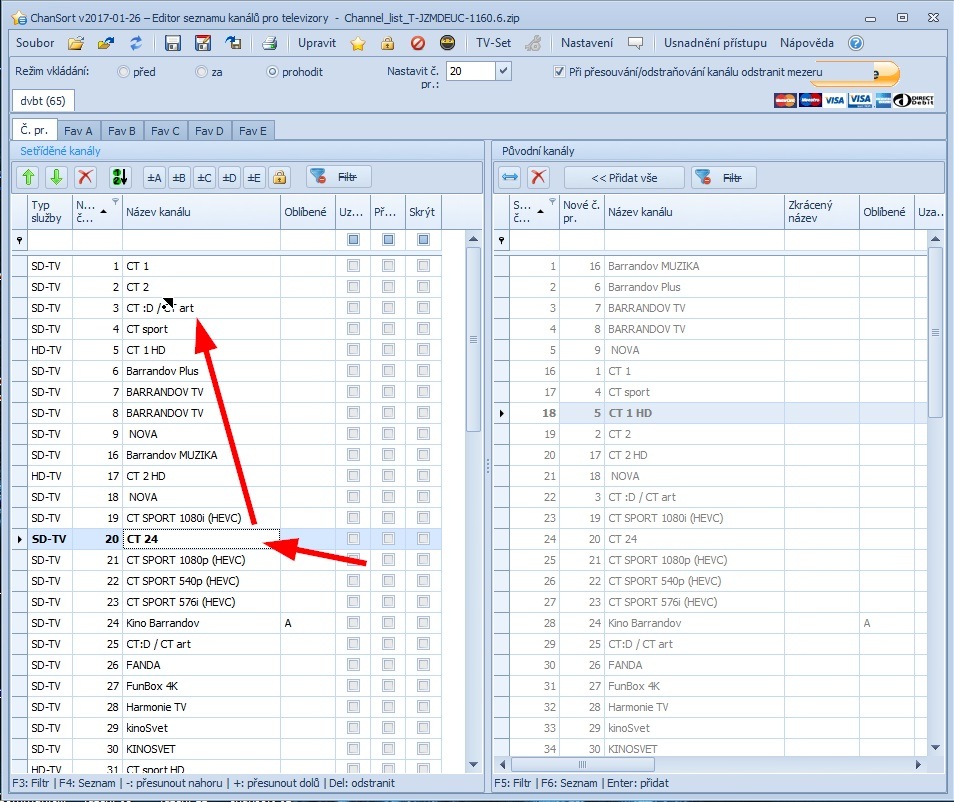Click the S... č... column filter icon in original list
The image size is (954, 802).
click(552, 201)
